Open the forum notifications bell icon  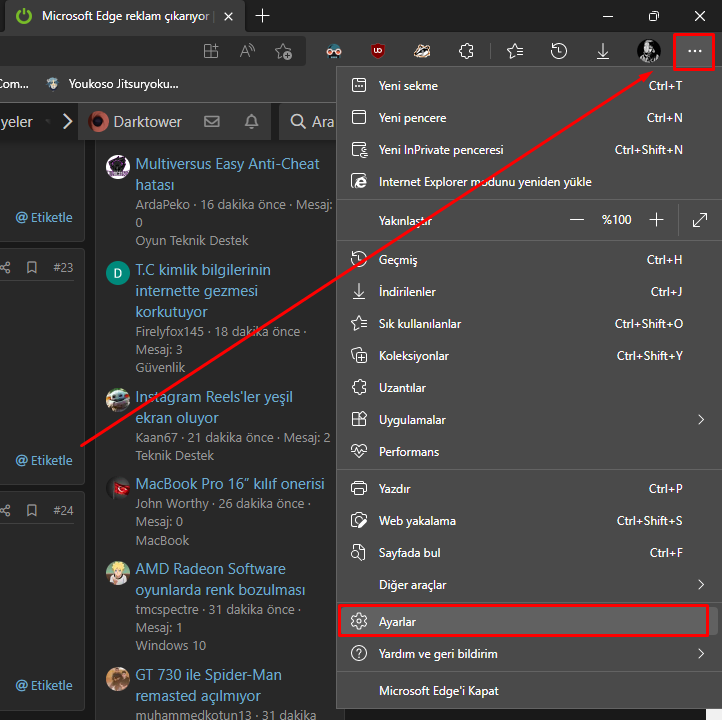[251, 122]
